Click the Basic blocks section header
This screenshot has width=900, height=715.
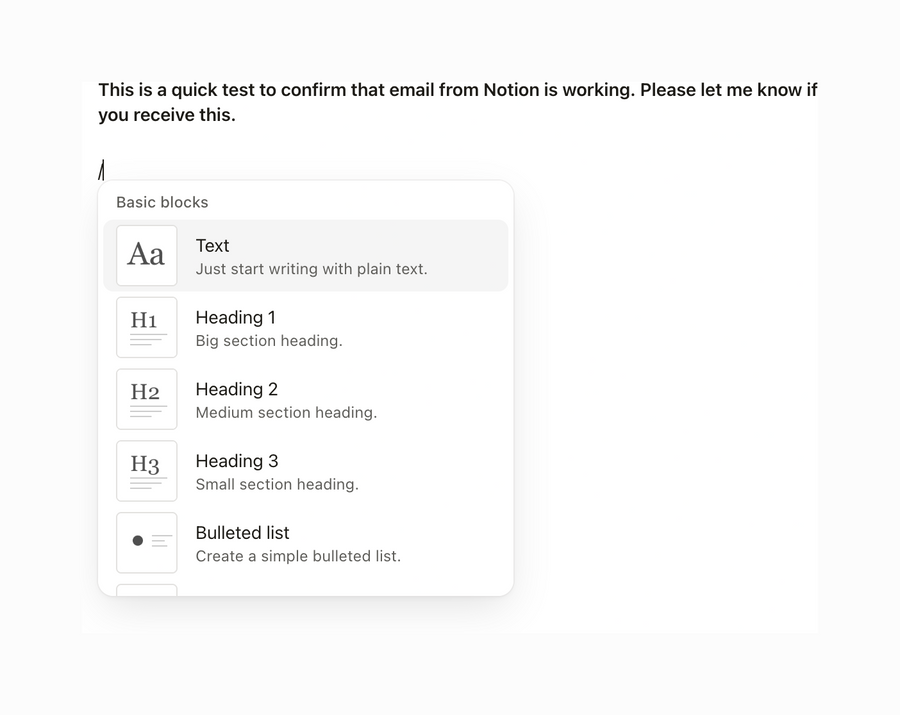(x=162, y=202)
